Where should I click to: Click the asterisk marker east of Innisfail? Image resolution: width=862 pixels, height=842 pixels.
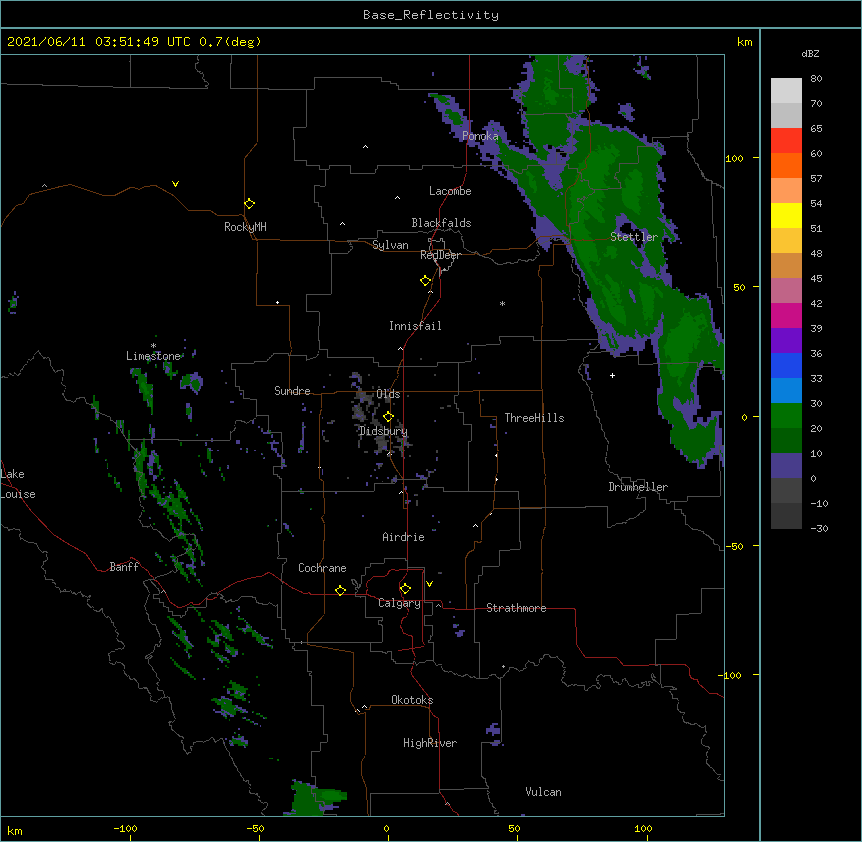pyautogui.click(x=502, y=304)
